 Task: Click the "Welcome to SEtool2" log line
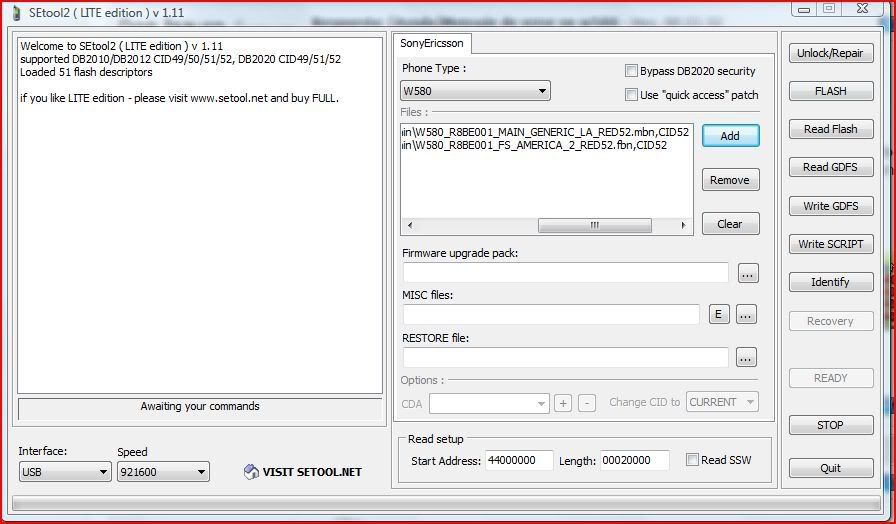click(121, 46)
